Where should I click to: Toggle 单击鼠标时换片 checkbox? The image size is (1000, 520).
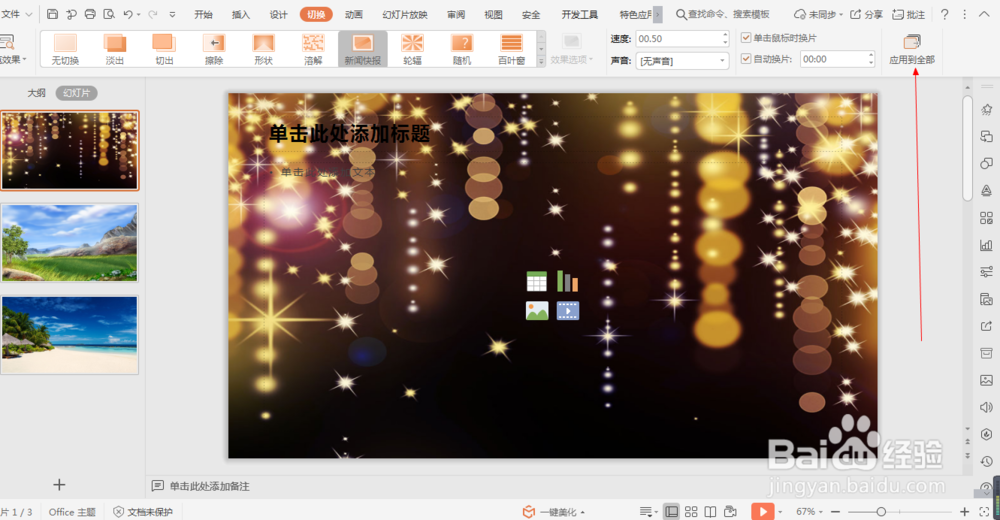[x=746, y=38]
